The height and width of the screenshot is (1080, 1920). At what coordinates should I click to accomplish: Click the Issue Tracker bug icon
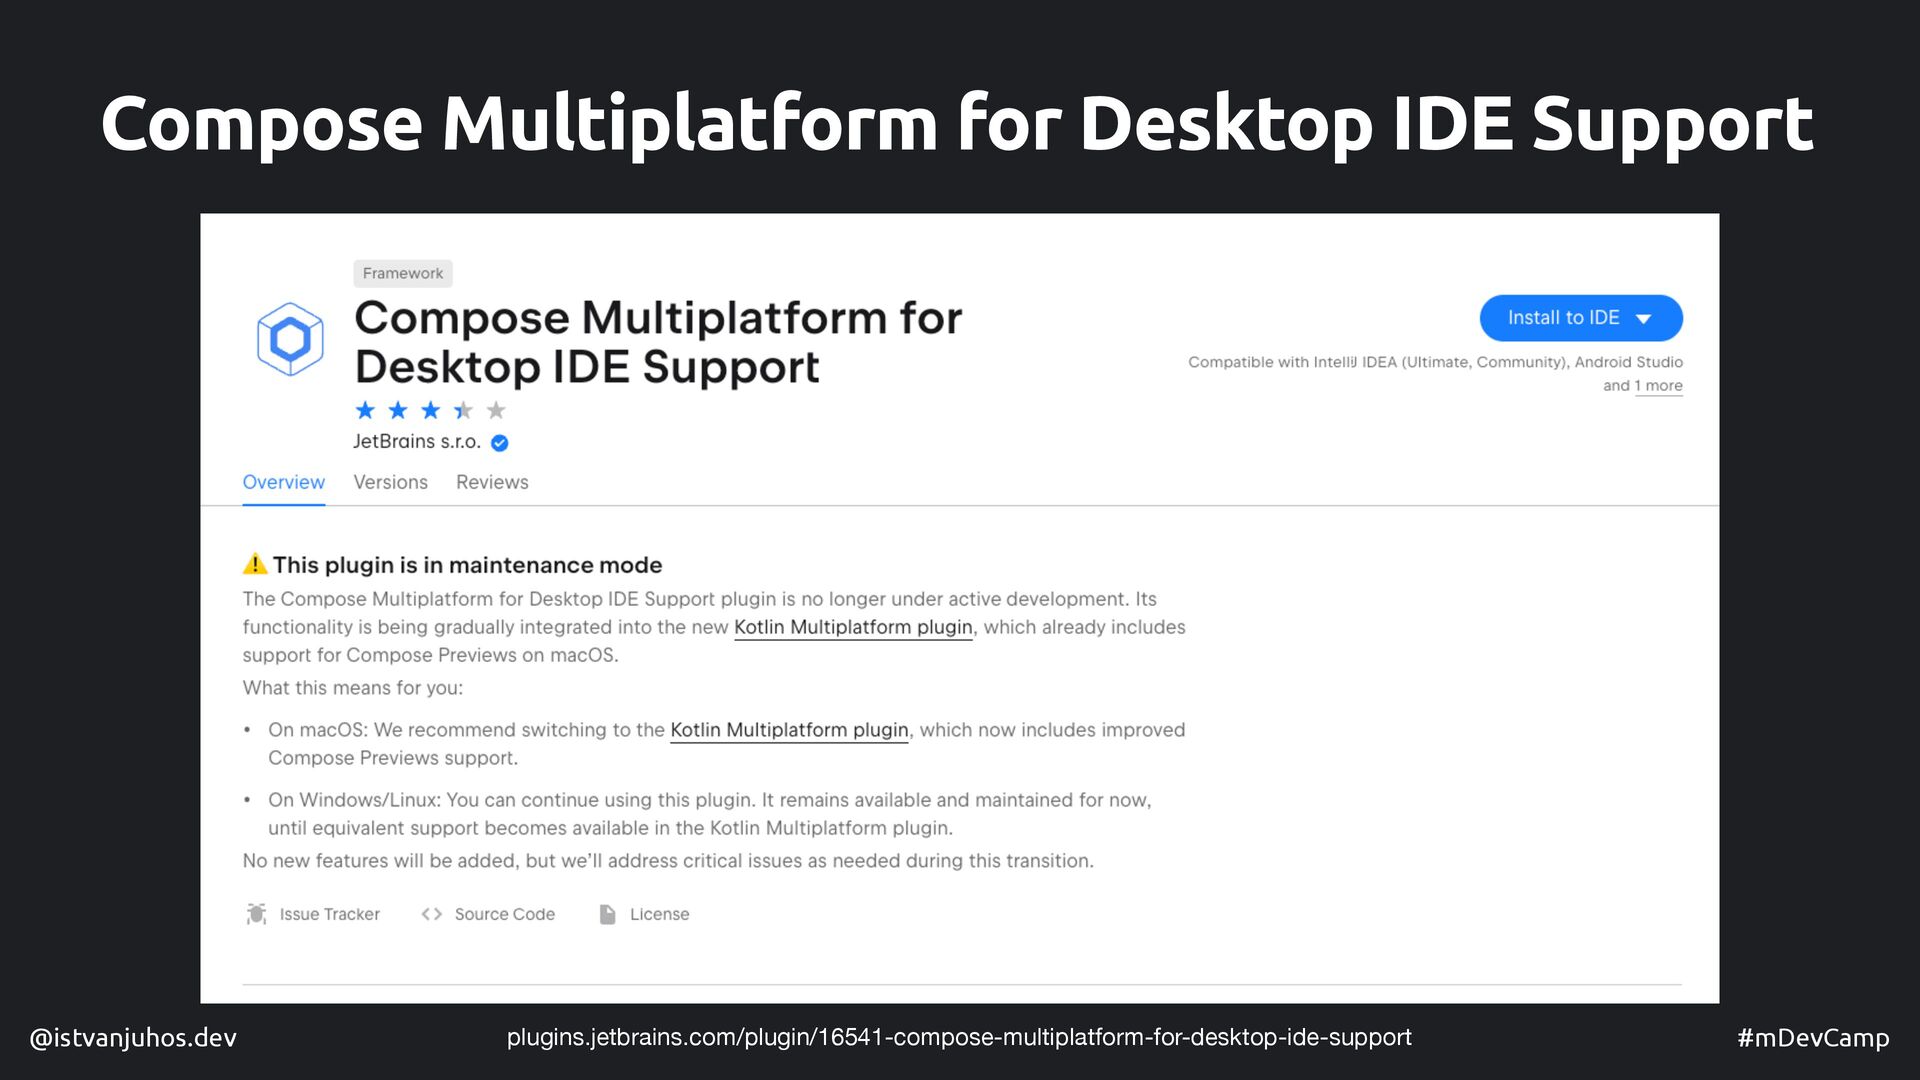click(256, 914)
